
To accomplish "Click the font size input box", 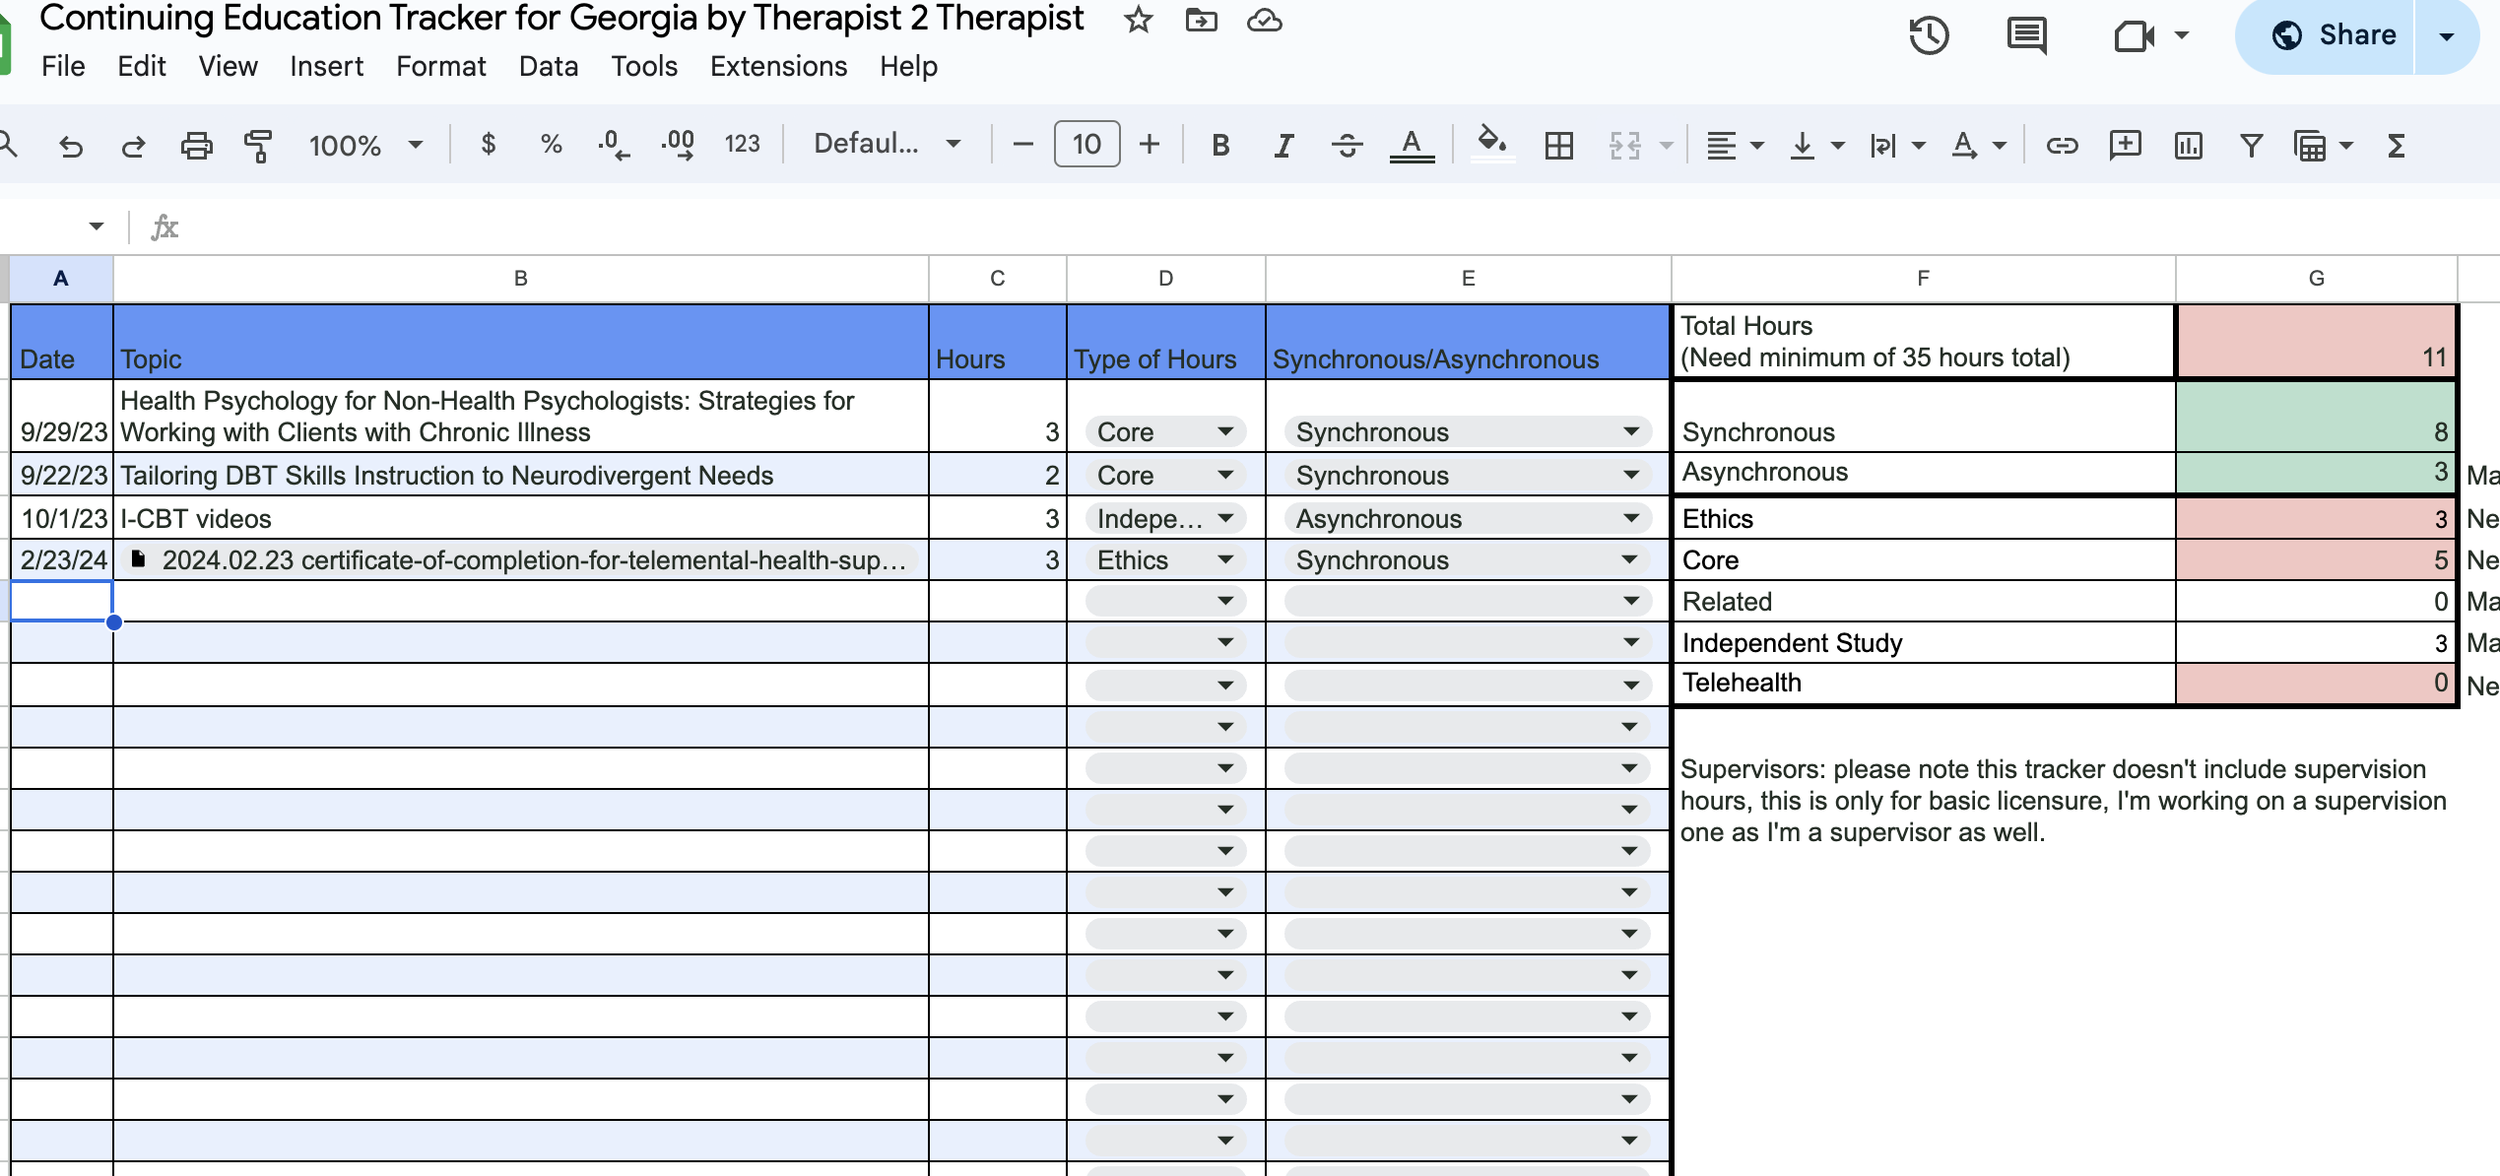I will (x=1086, y=145).
